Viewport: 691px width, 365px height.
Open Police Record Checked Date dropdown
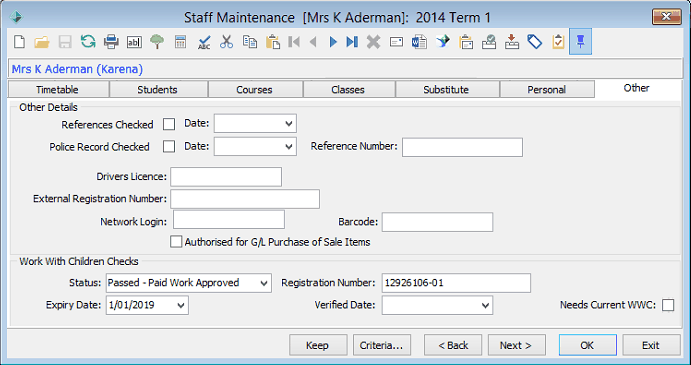pyautogui.click(x=289, y=146)
